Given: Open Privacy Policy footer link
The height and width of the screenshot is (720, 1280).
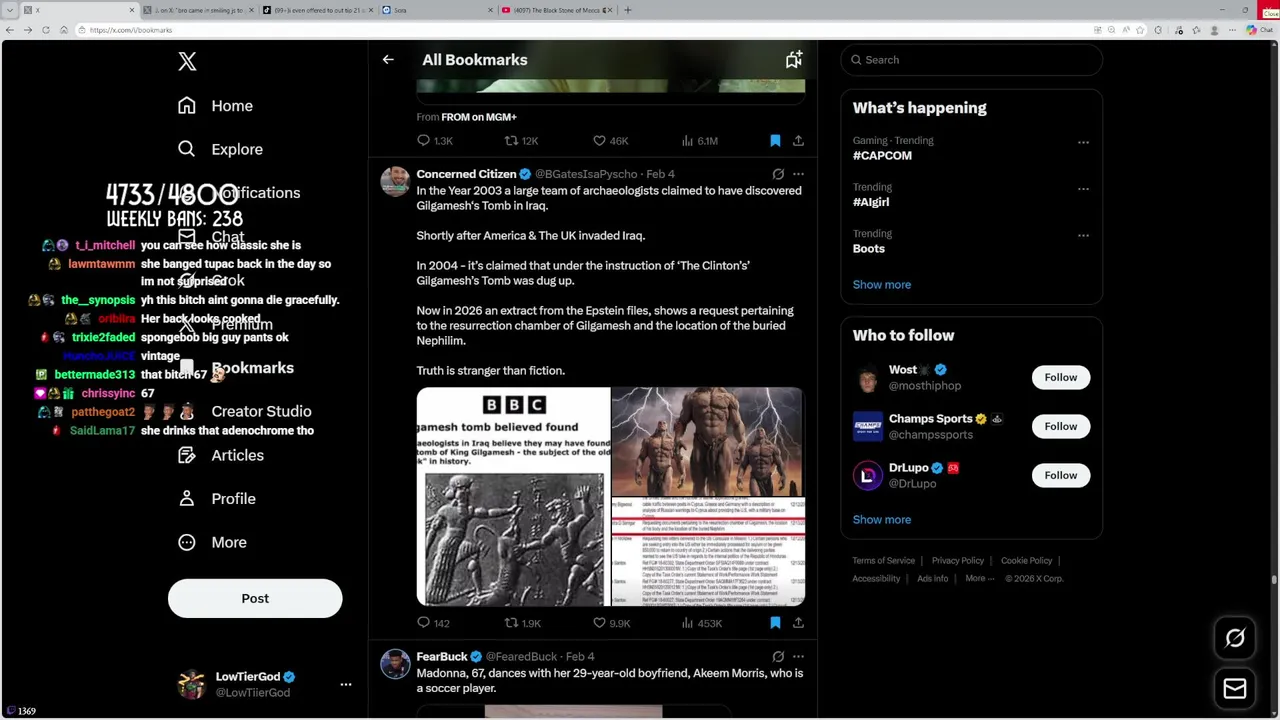Looking at the screenshot, I should tap(958, 561).
